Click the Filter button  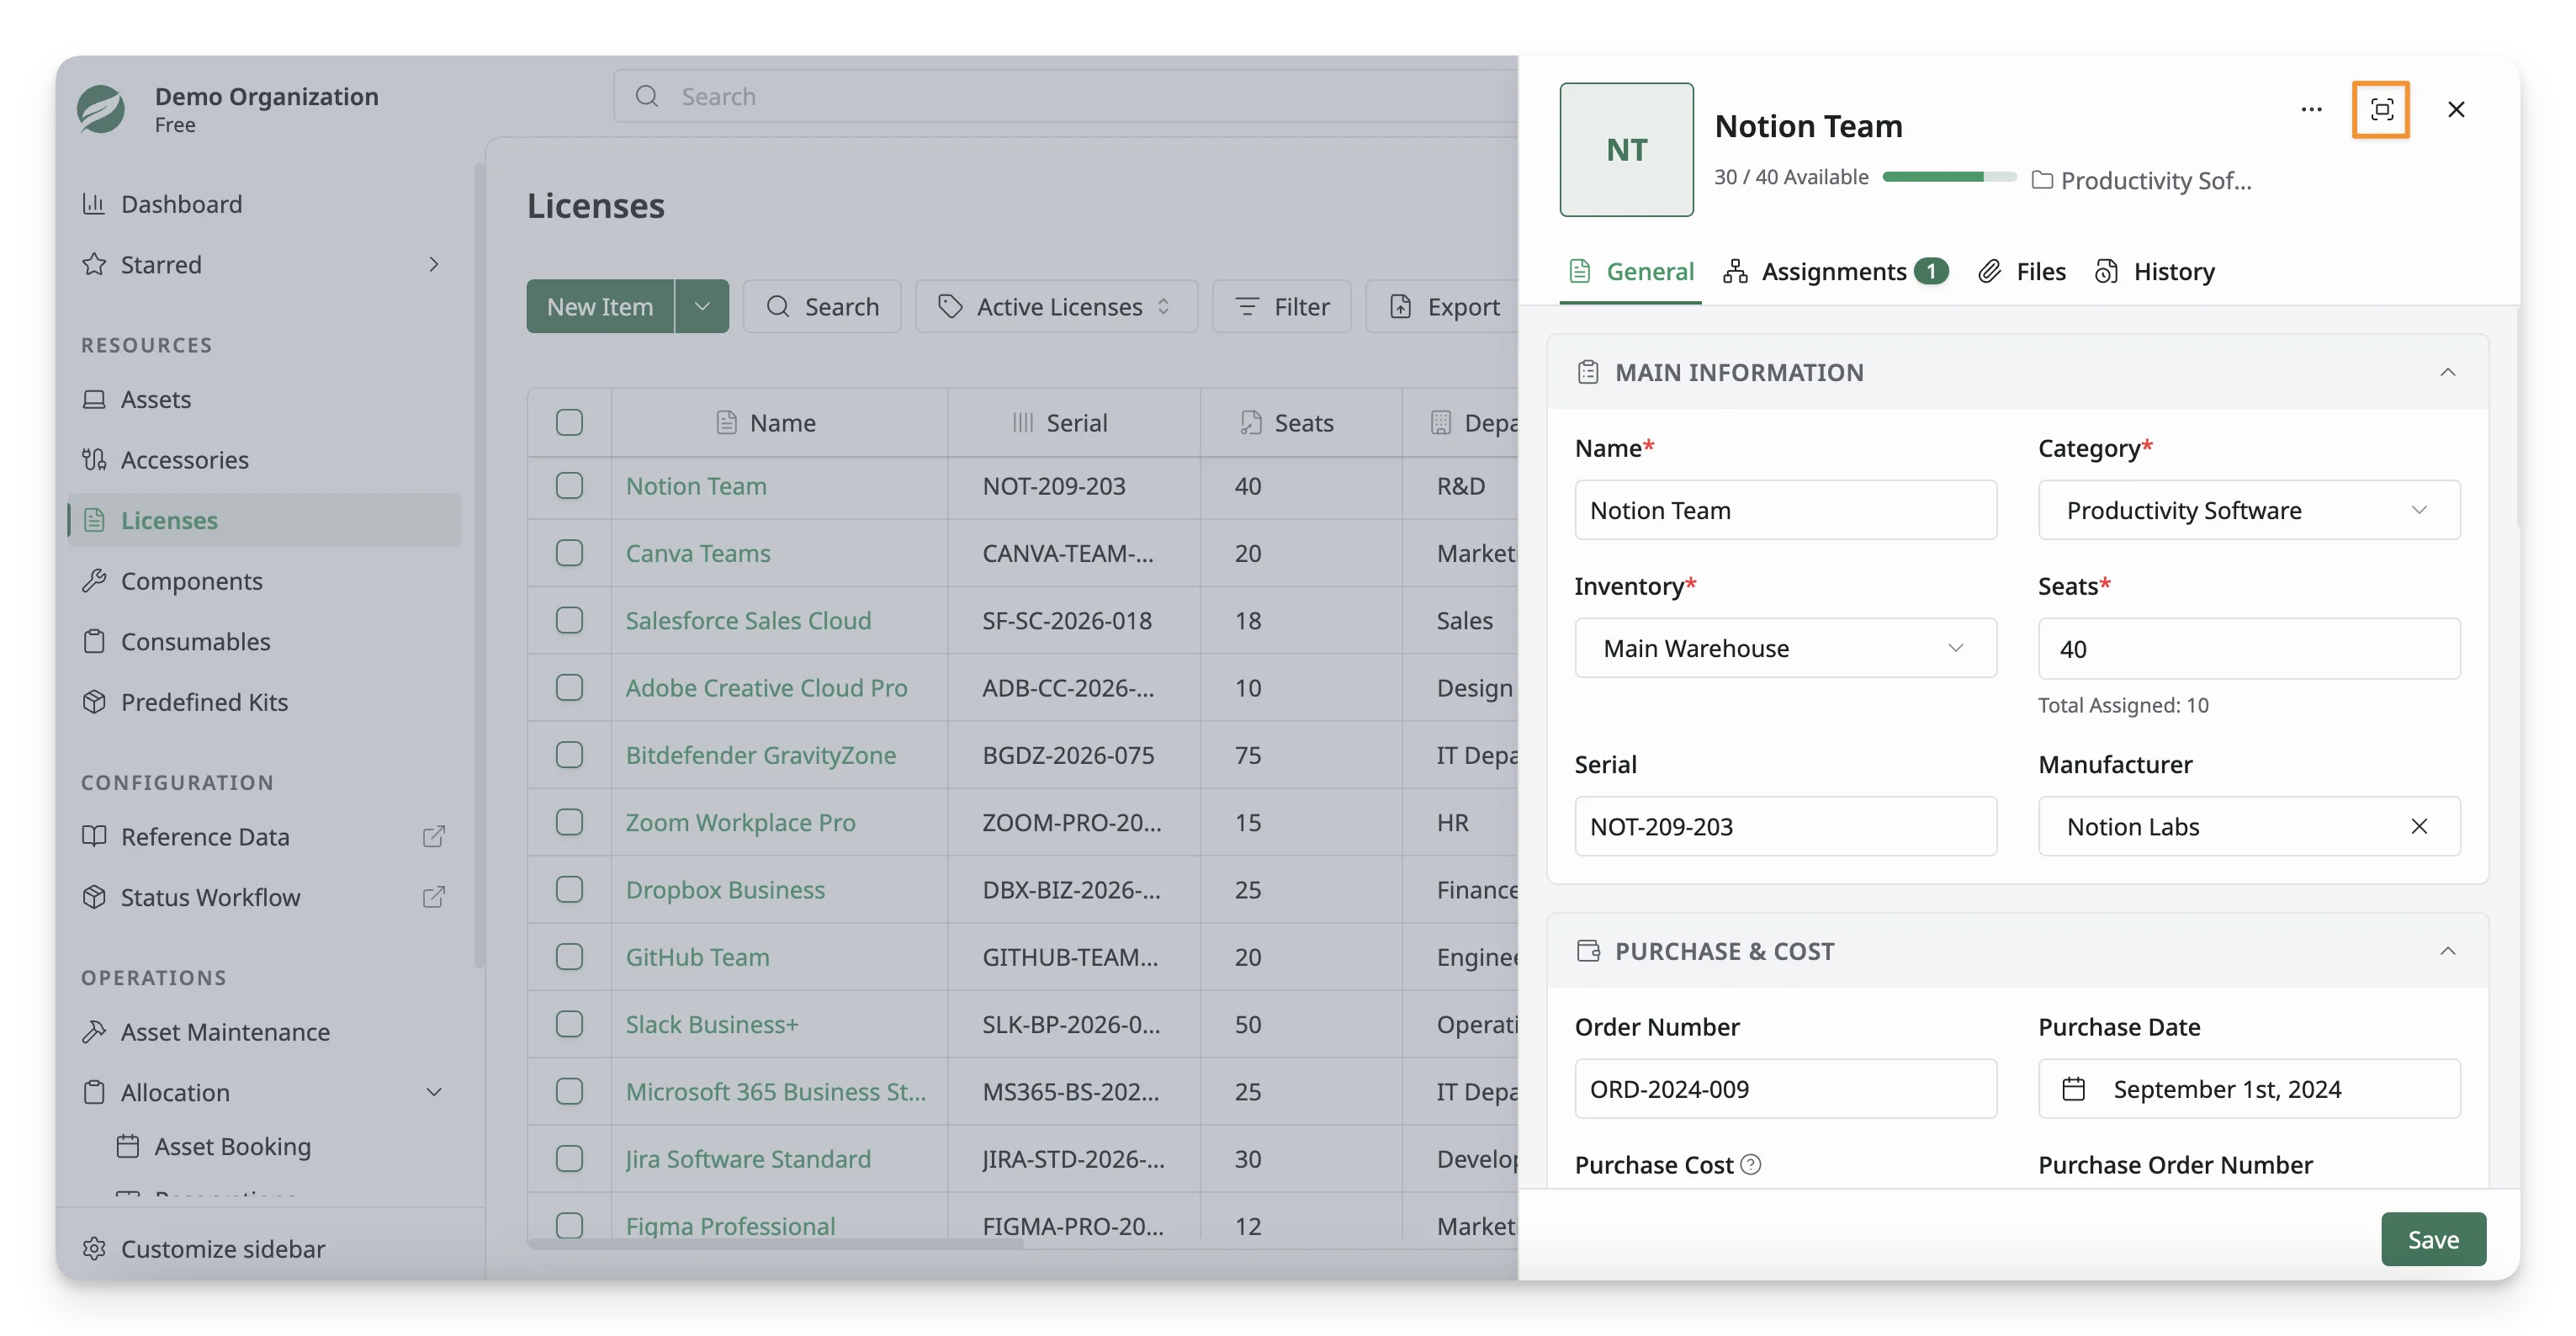tap(1281, 306)
